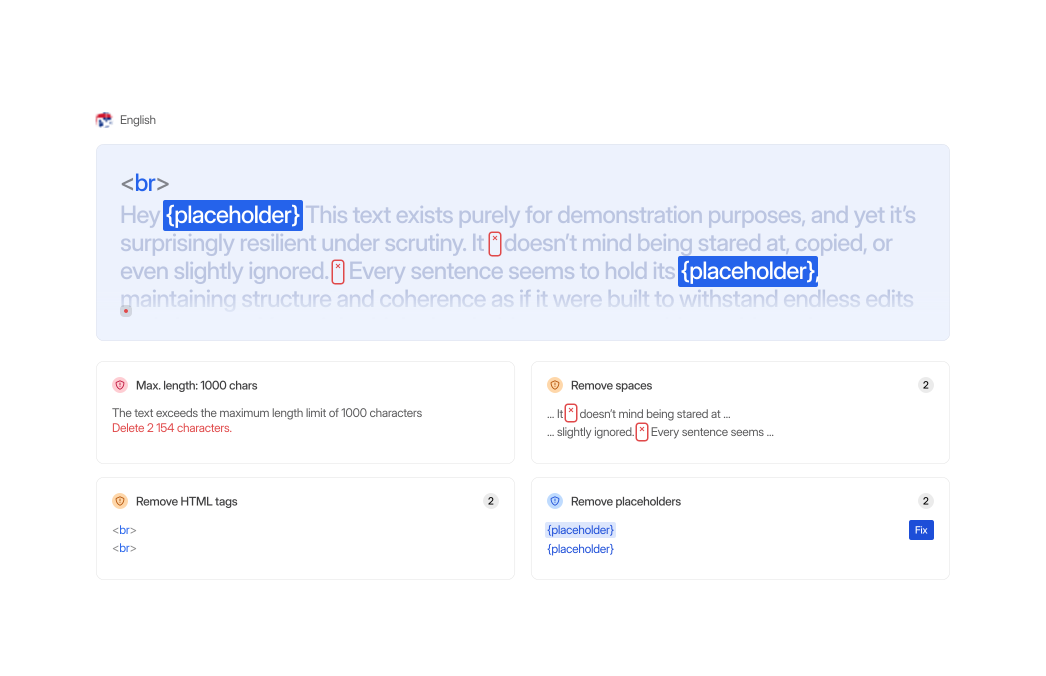Click the count badge on Remove spaces card
Screen dimensions: 1046x676
tap(925, 385)
